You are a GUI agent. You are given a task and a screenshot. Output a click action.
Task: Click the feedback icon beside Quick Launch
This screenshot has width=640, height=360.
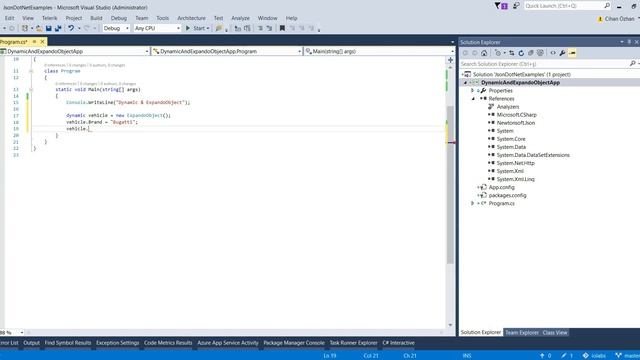tap(516, 6)
